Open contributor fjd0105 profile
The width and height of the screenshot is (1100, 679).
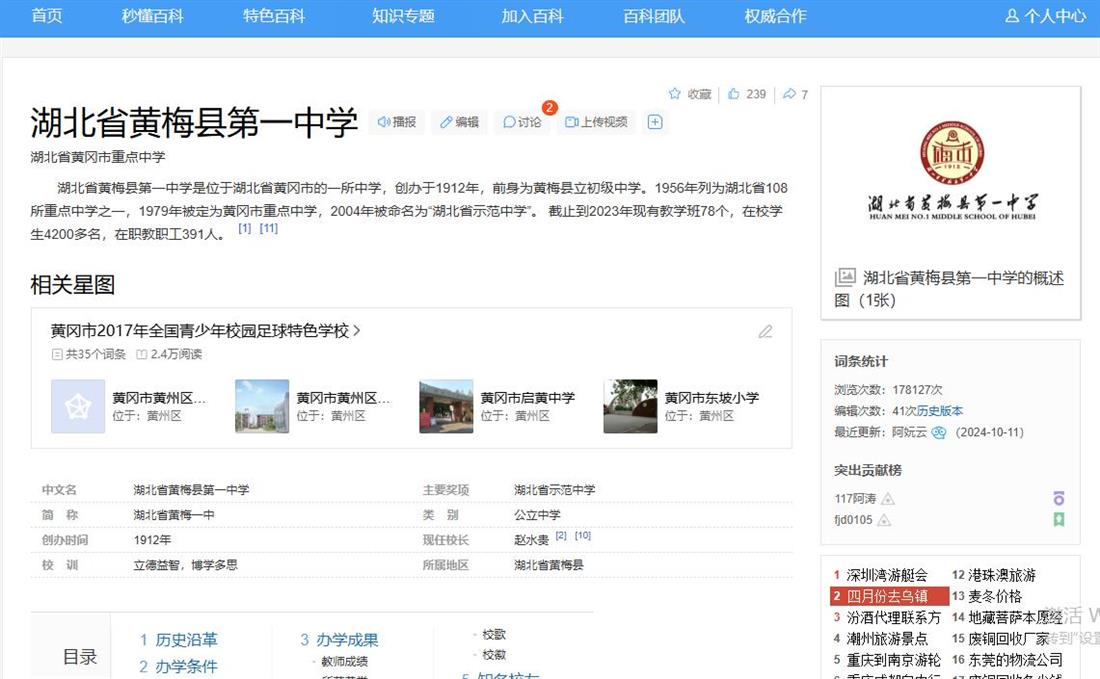853,520
